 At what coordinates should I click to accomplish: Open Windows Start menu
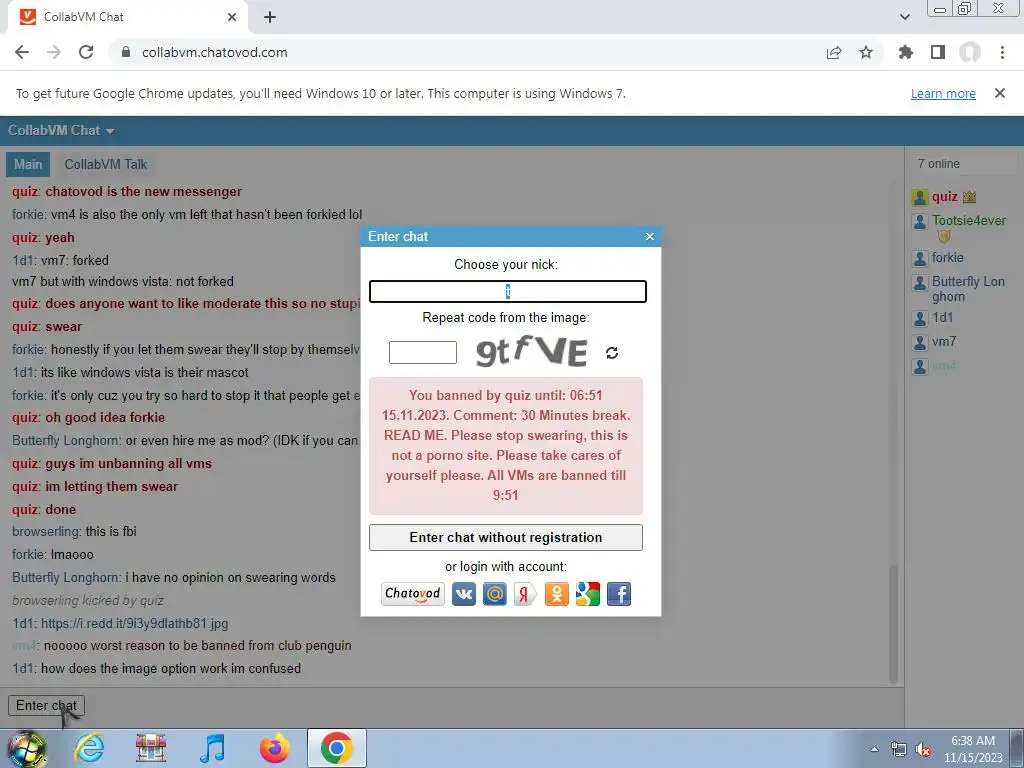pyautogui.click(x=27, y=748)
